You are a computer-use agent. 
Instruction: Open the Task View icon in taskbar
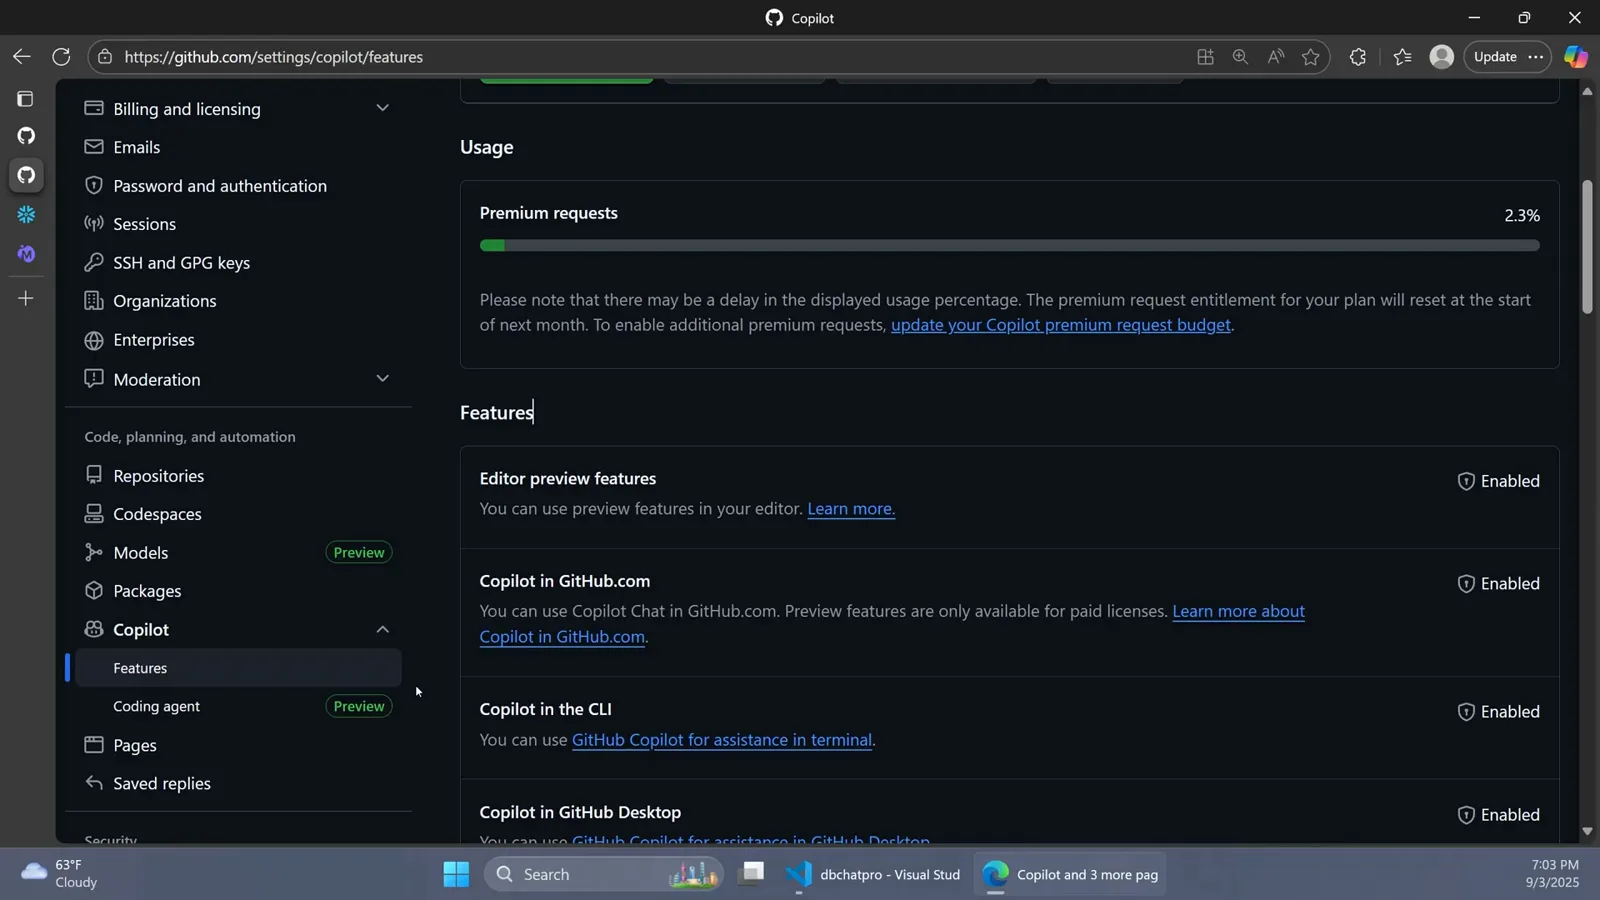coord(752,875)
